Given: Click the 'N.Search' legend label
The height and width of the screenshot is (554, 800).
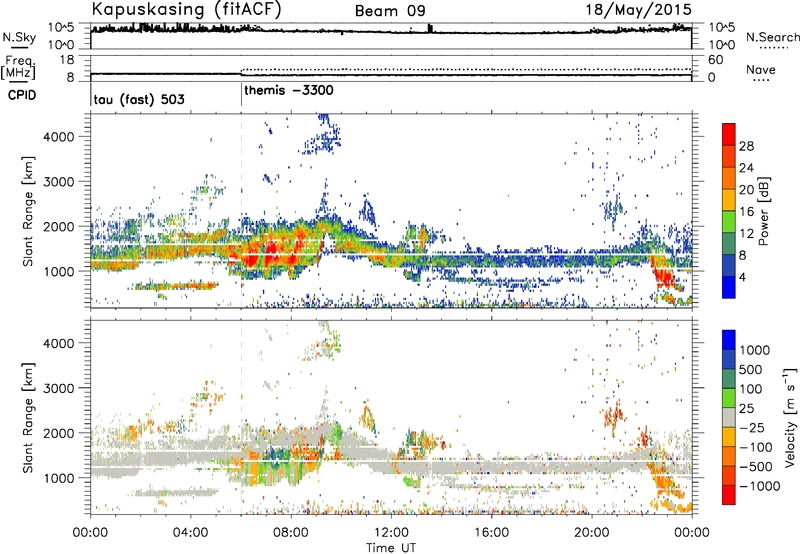Looking at the screenshot, I should (772, 37).
